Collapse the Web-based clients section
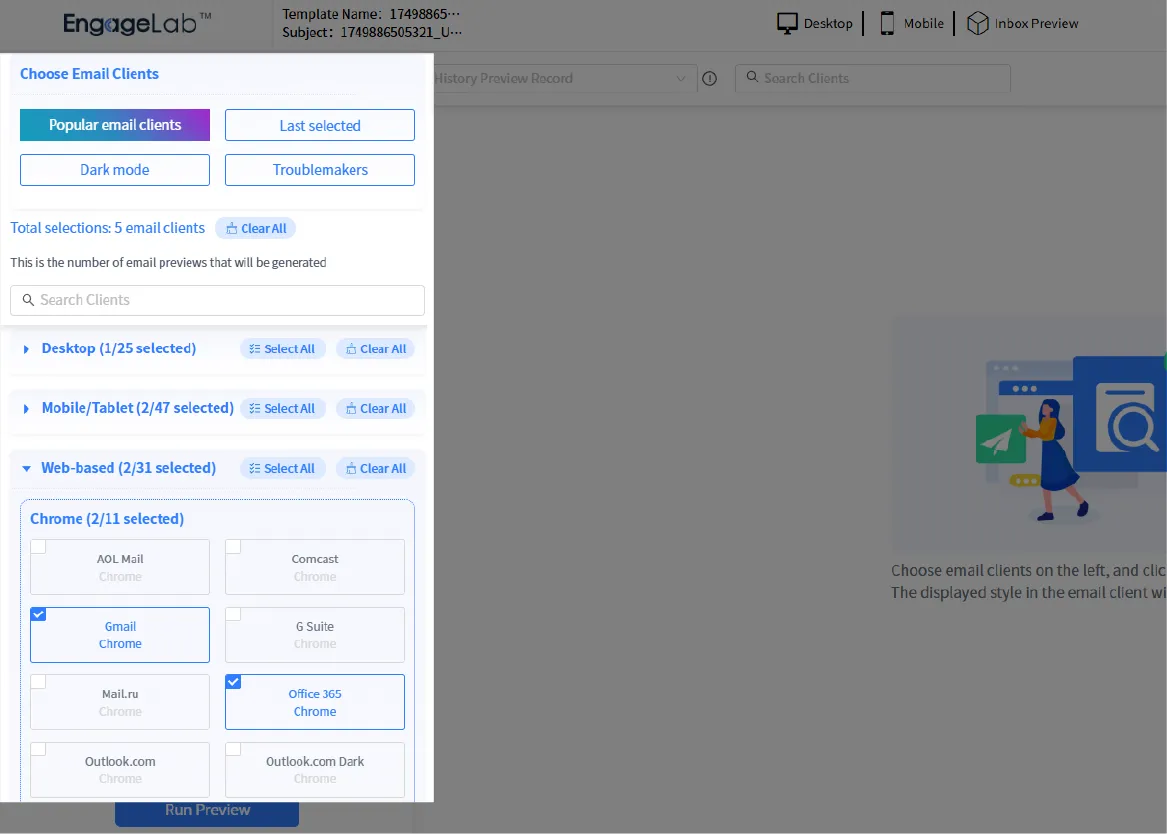The image size is (1167, 834). point(25,468)
